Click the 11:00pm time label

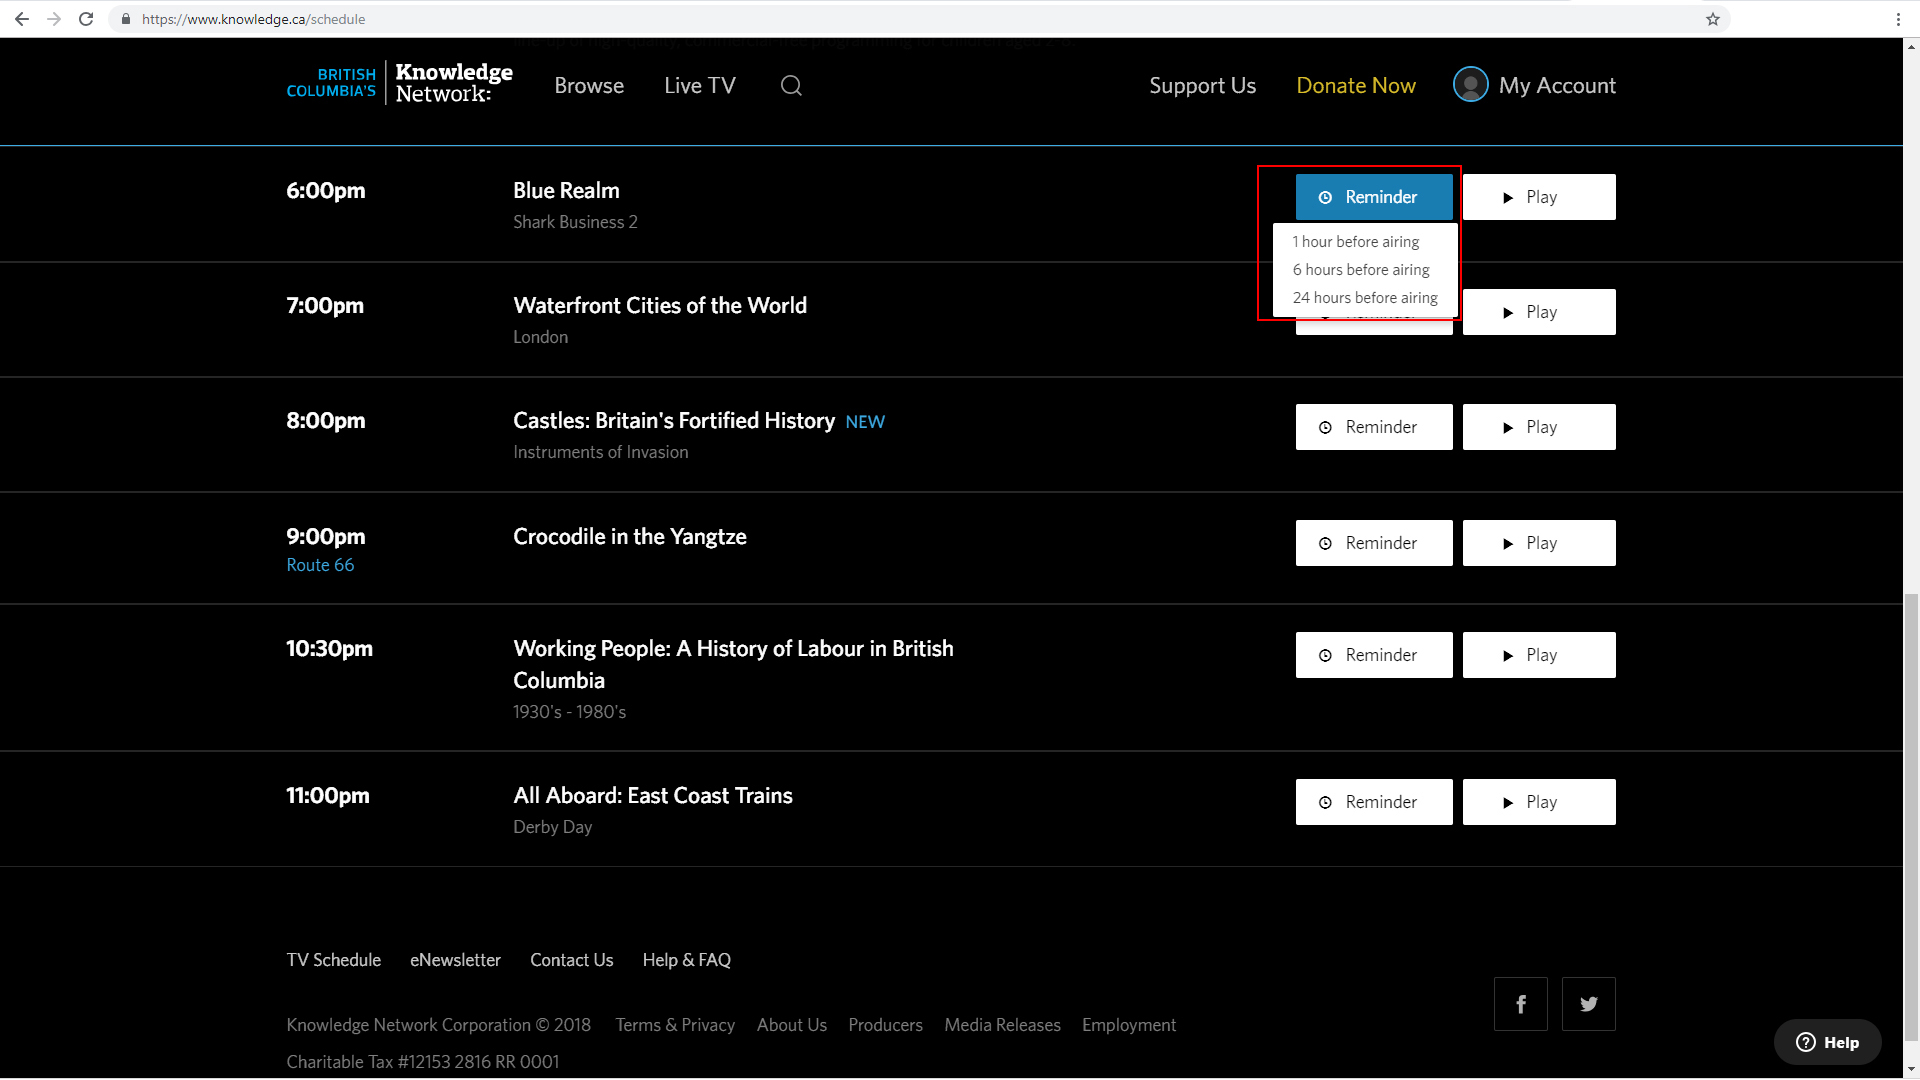pyautogui.click(x=328, y=796)
